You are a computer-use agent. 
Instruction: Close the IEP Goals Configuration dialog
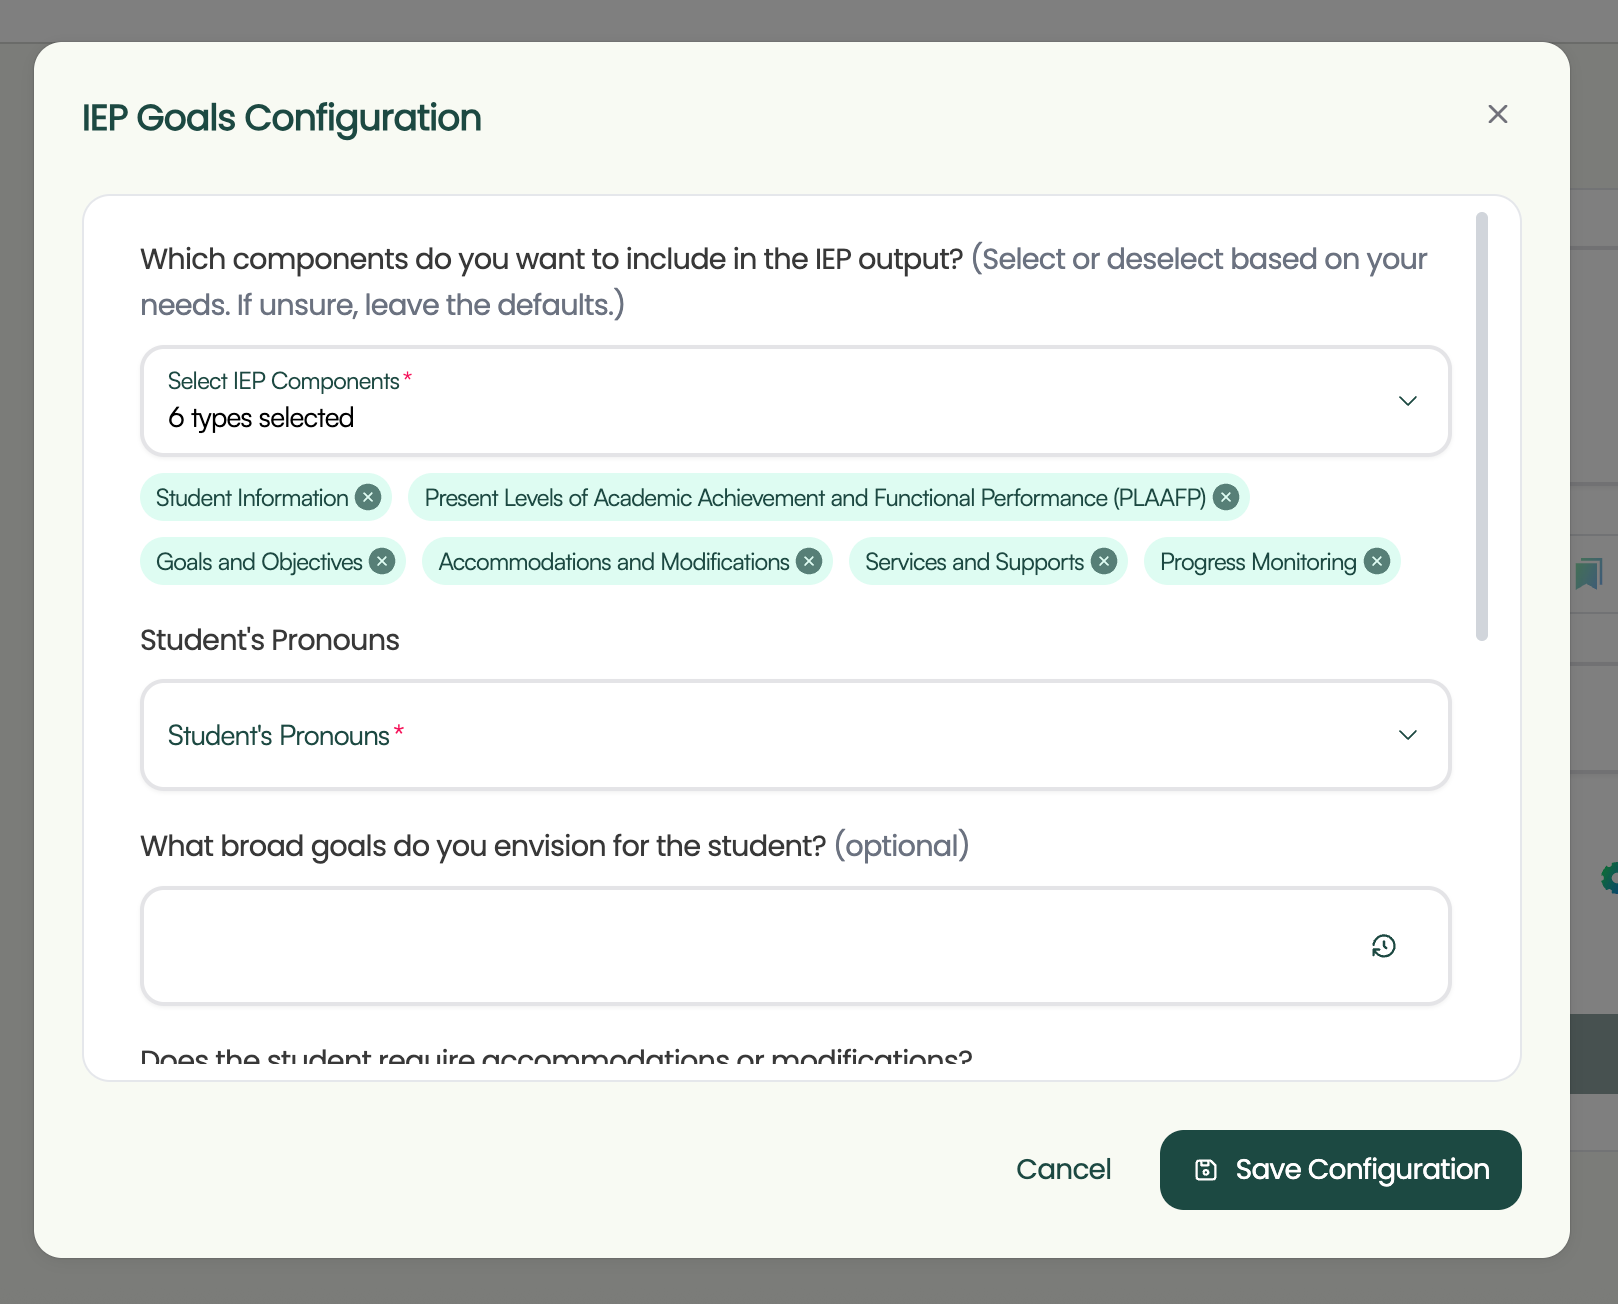[1497, 114]
